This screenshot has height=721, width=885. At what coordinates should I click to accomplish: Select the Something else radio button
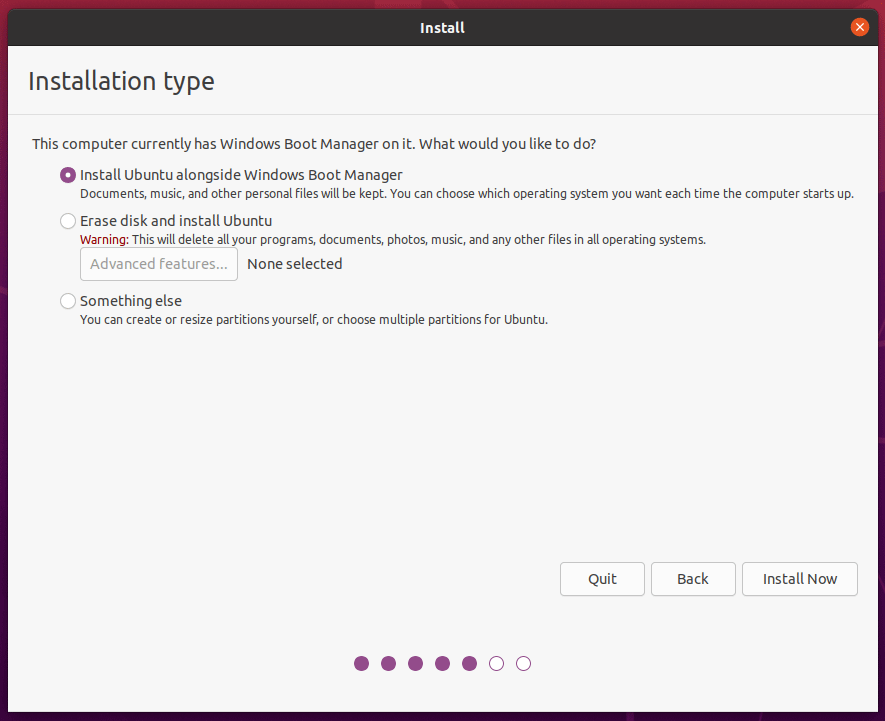coord(68,301)
